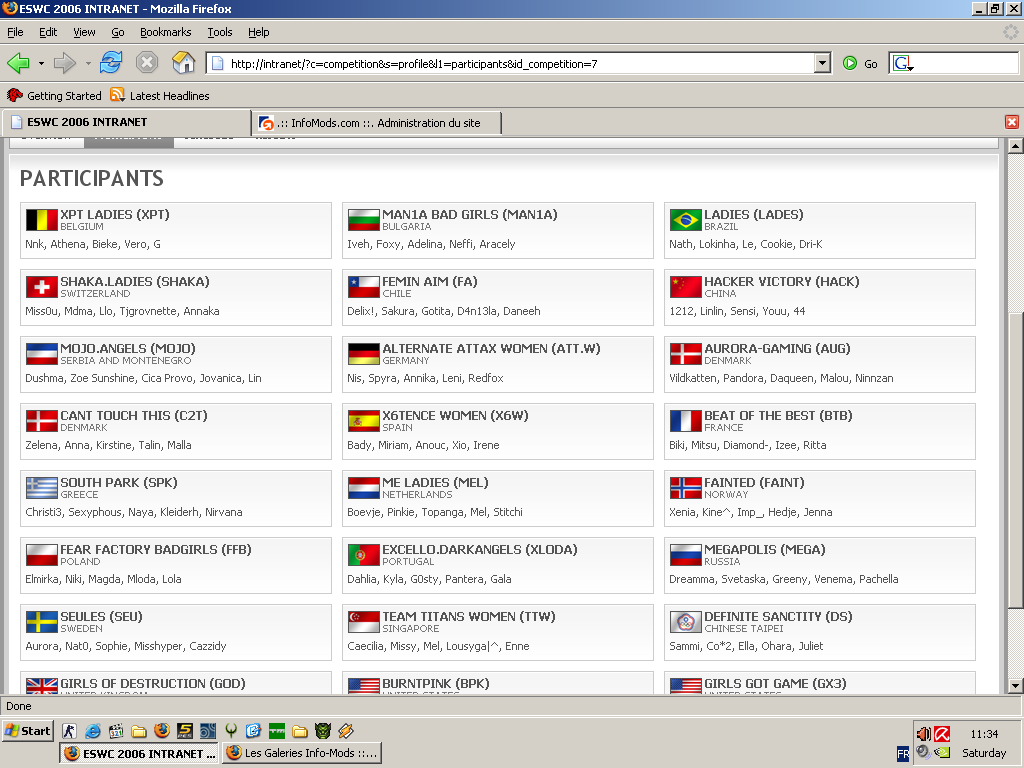
Task: Launch Firefox from the Quick Launch bar
Action: click(162, 731)
